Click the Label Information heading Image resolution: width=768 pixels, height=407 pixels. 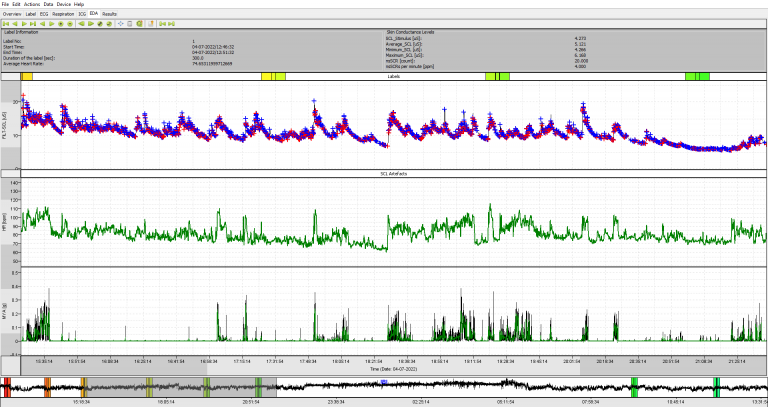click(21, 32)
